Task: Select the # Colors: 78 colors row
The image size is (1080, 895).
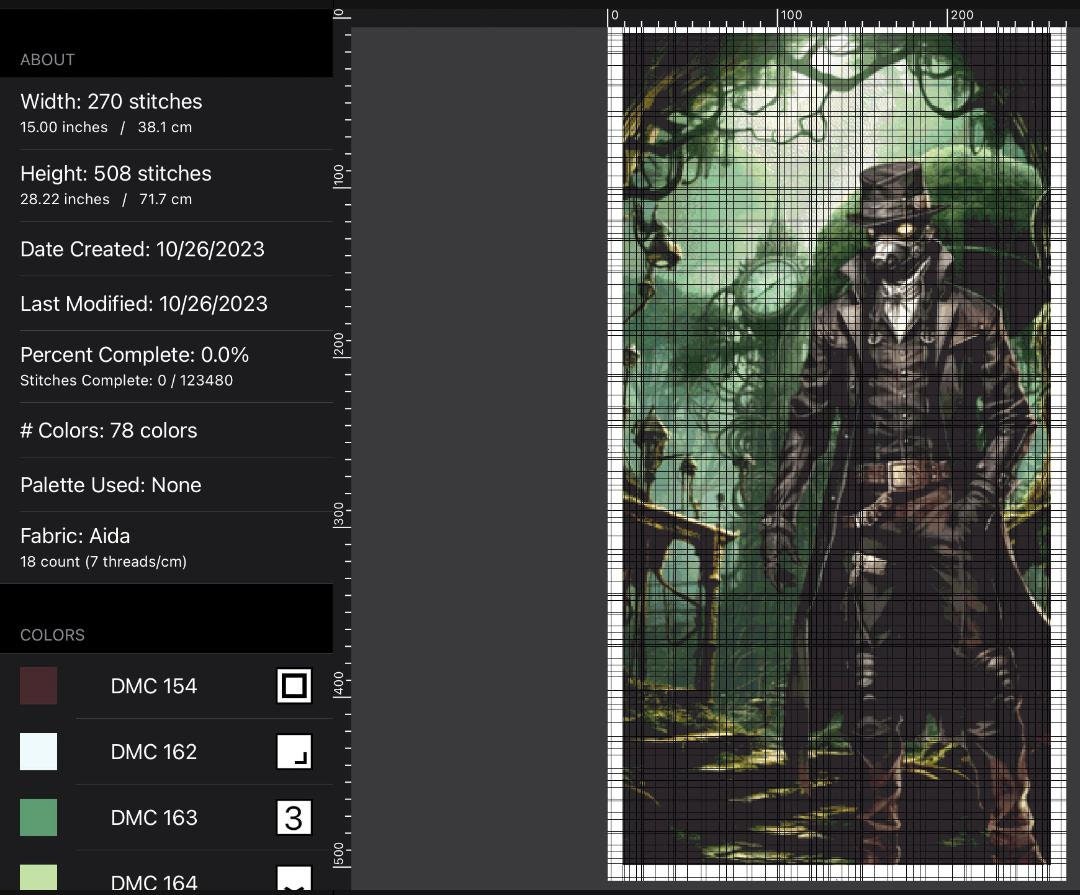Action: tap(166, 430)
